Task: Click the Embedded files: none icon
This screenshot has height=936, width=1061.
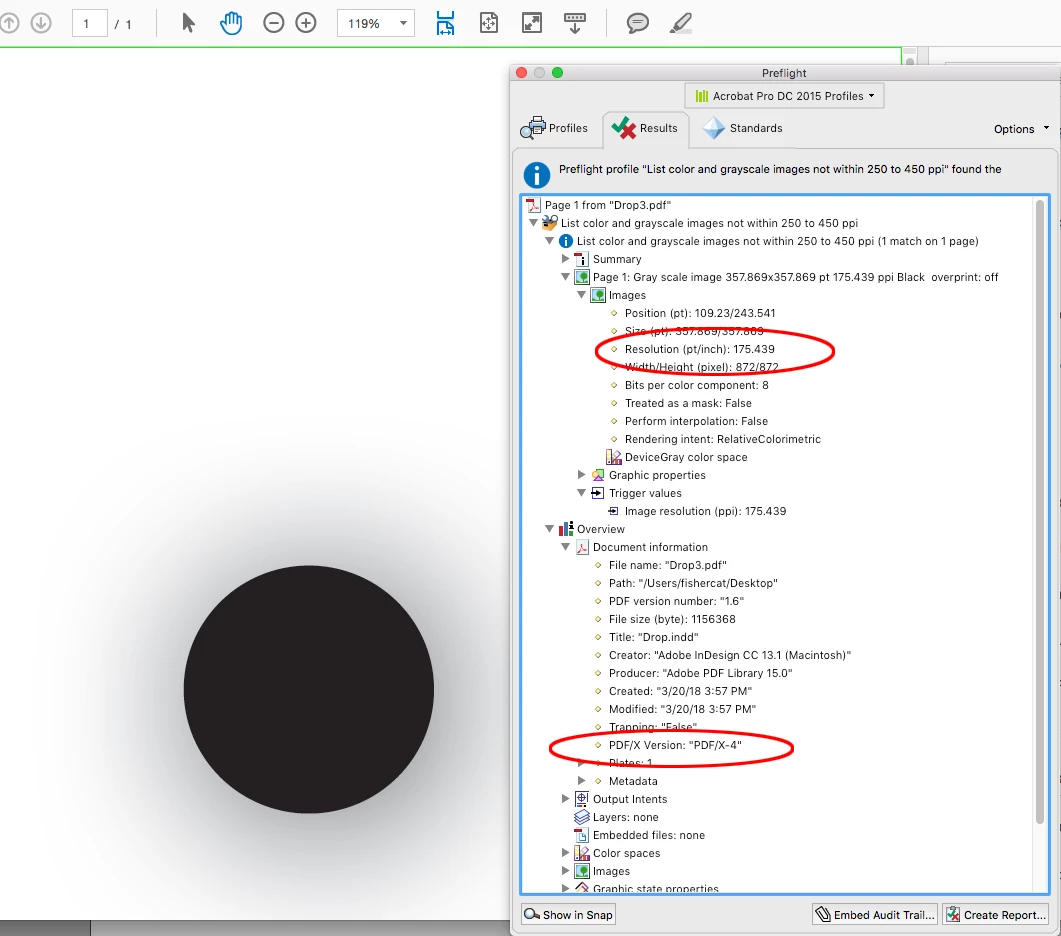Action: (582, 835)
